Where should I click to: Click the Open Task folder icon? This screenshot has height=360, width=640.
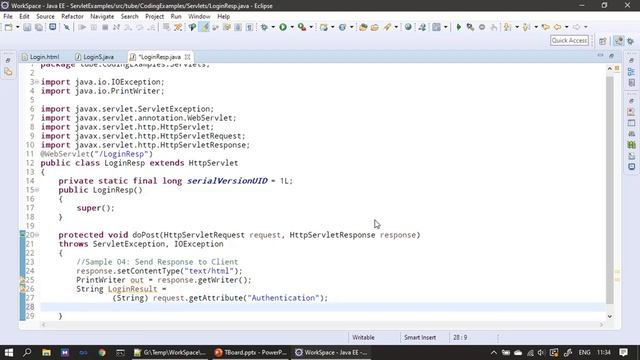pos(375,27)
